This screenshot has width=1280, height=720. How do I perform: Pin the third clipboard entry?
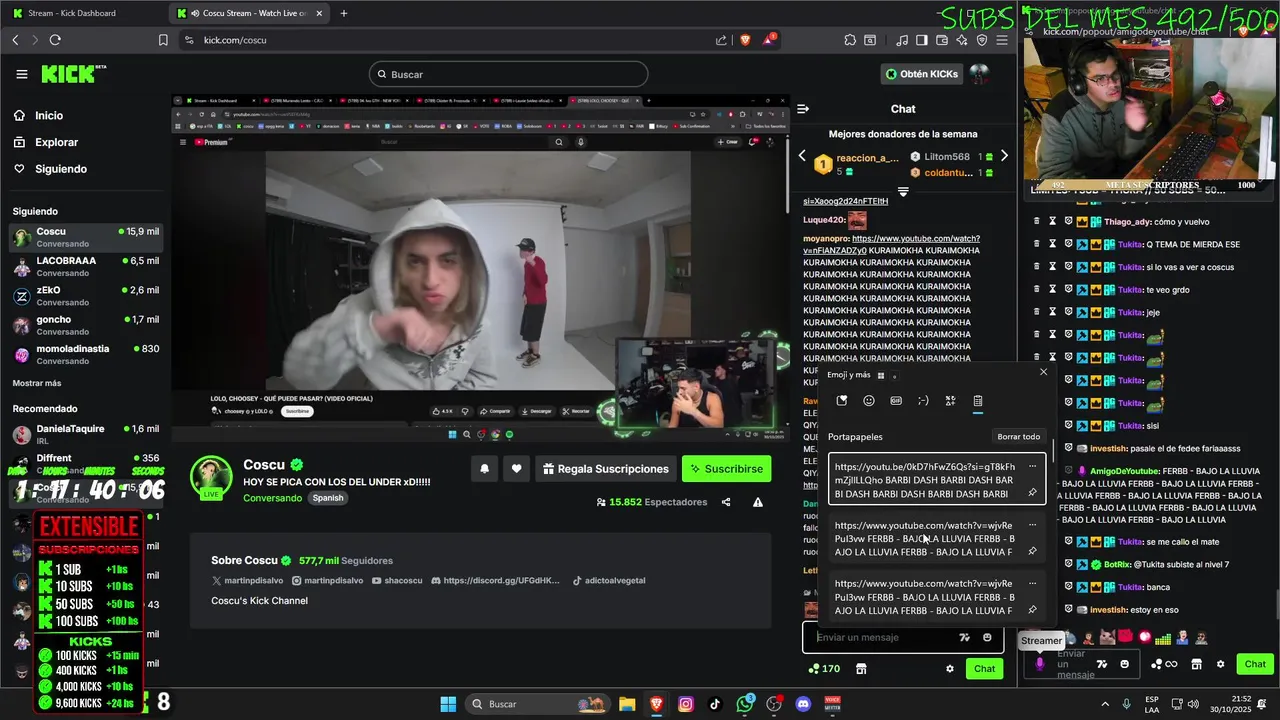1032,609
